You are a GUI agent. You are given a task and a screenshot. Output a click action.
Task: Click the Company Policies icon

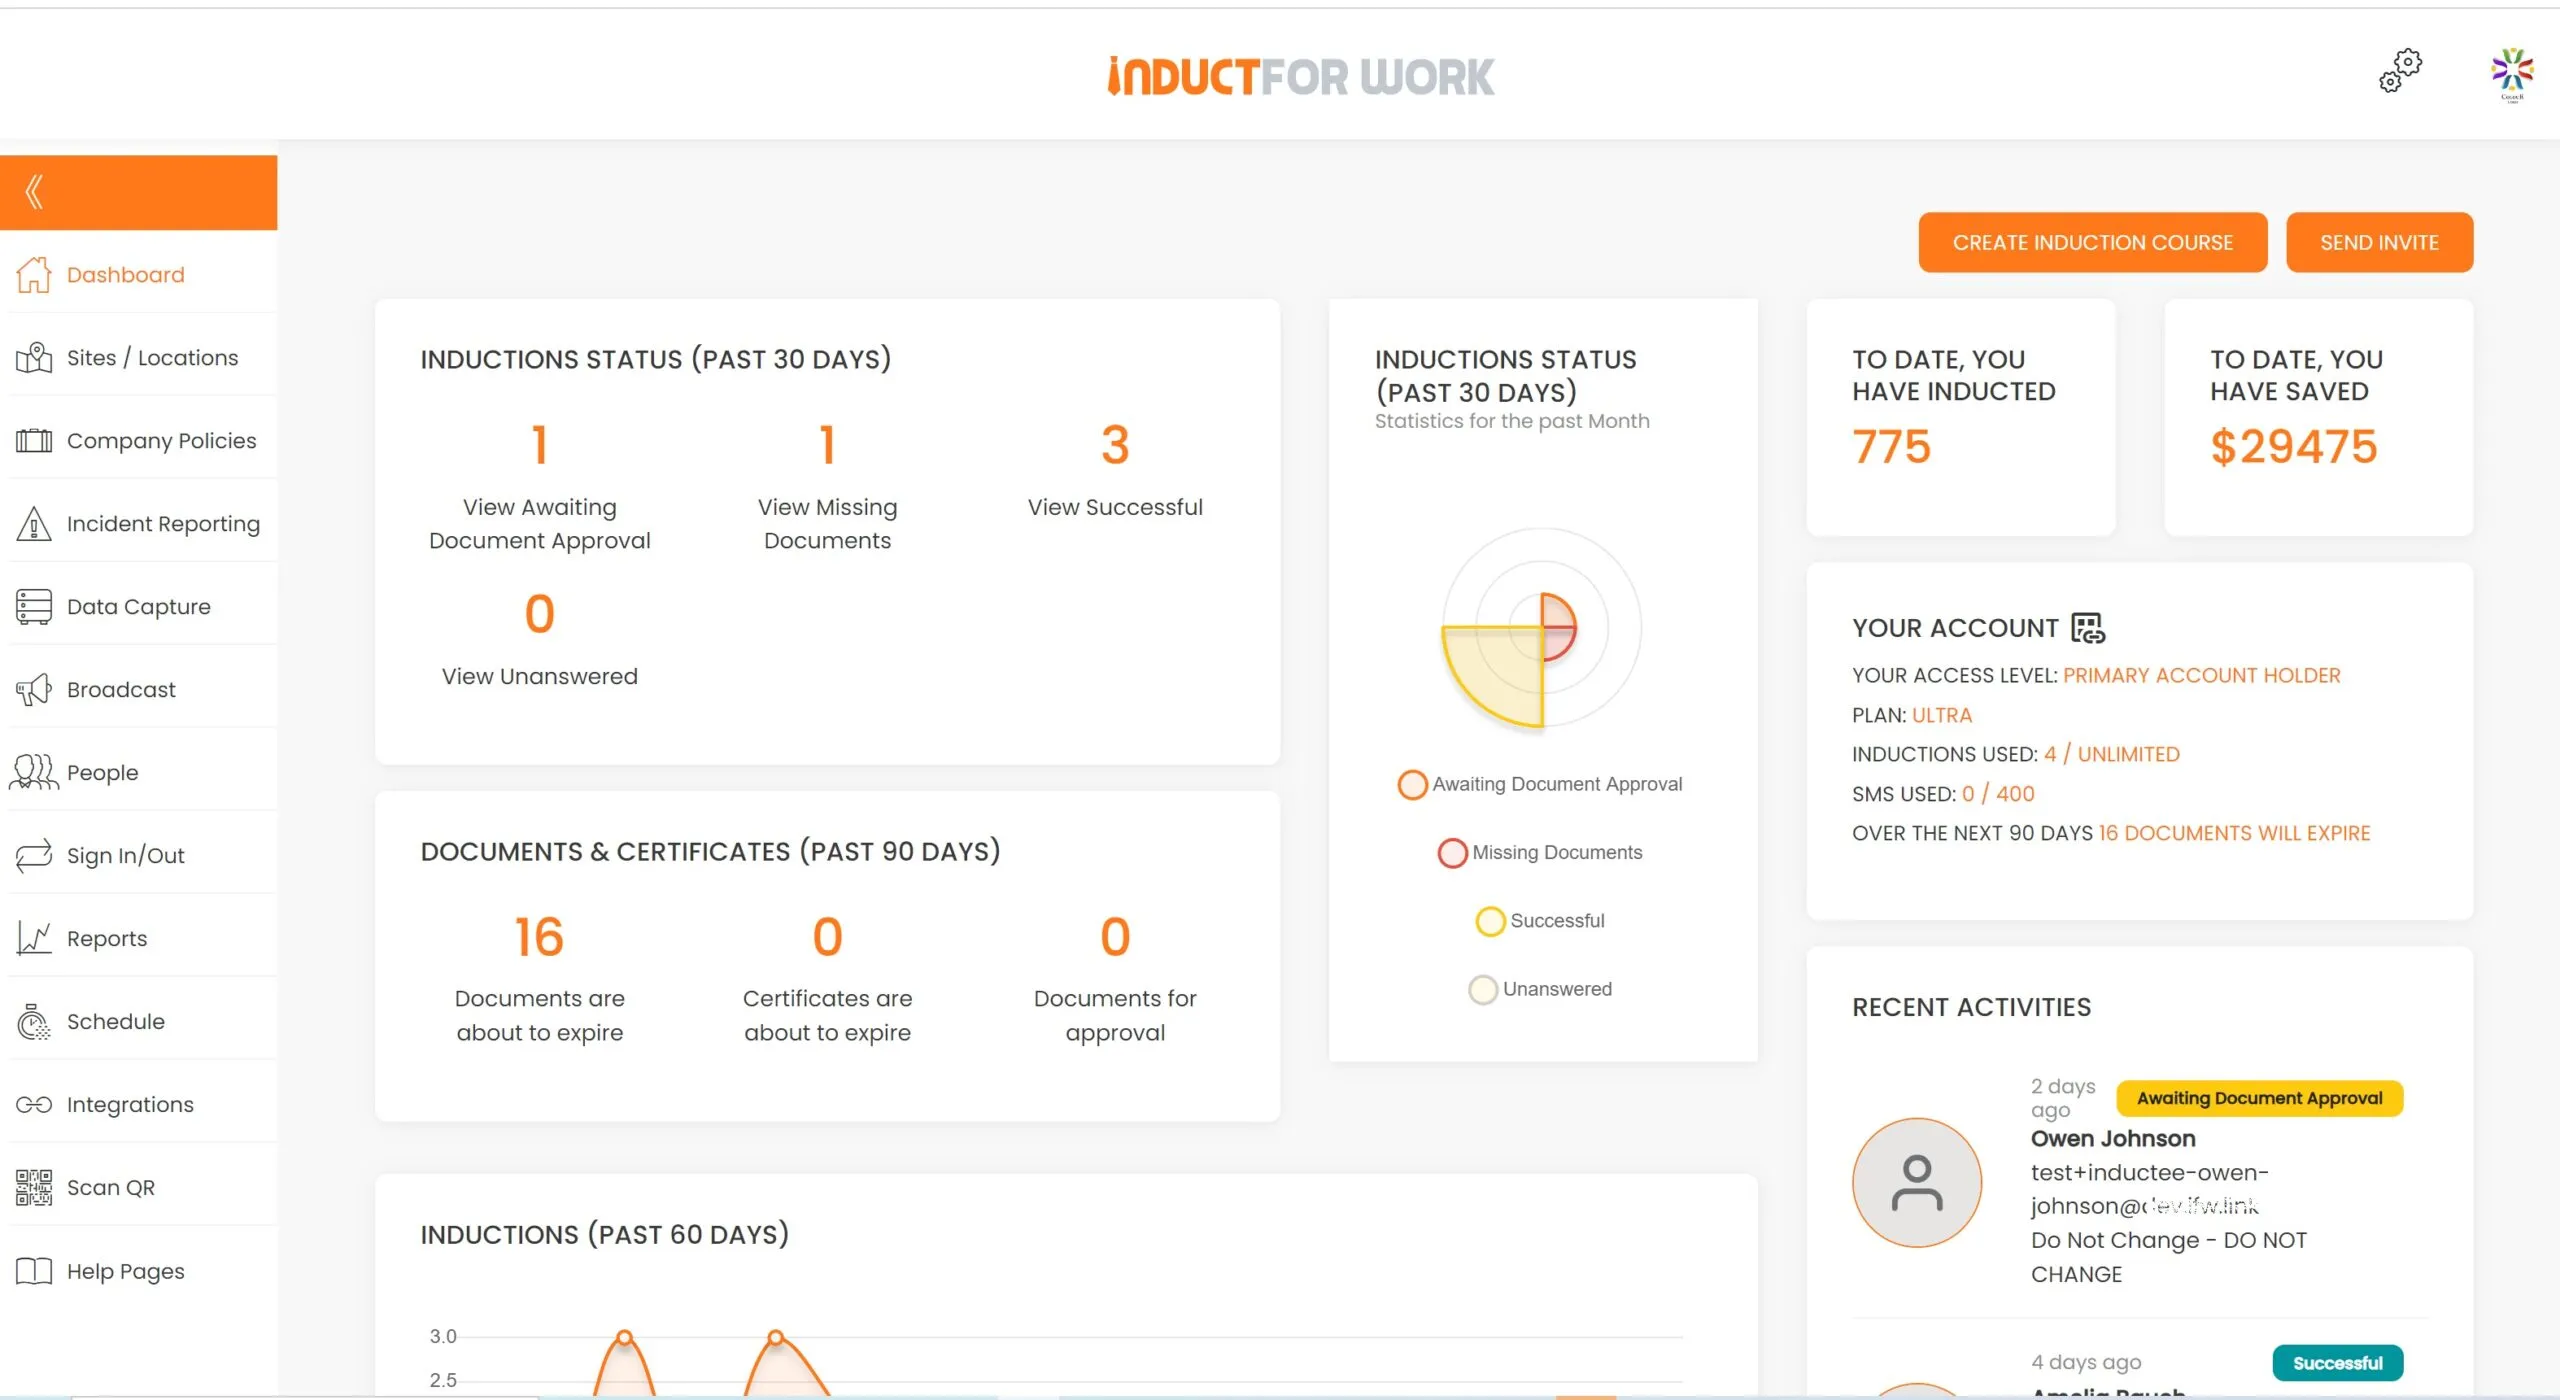(34, 440)
